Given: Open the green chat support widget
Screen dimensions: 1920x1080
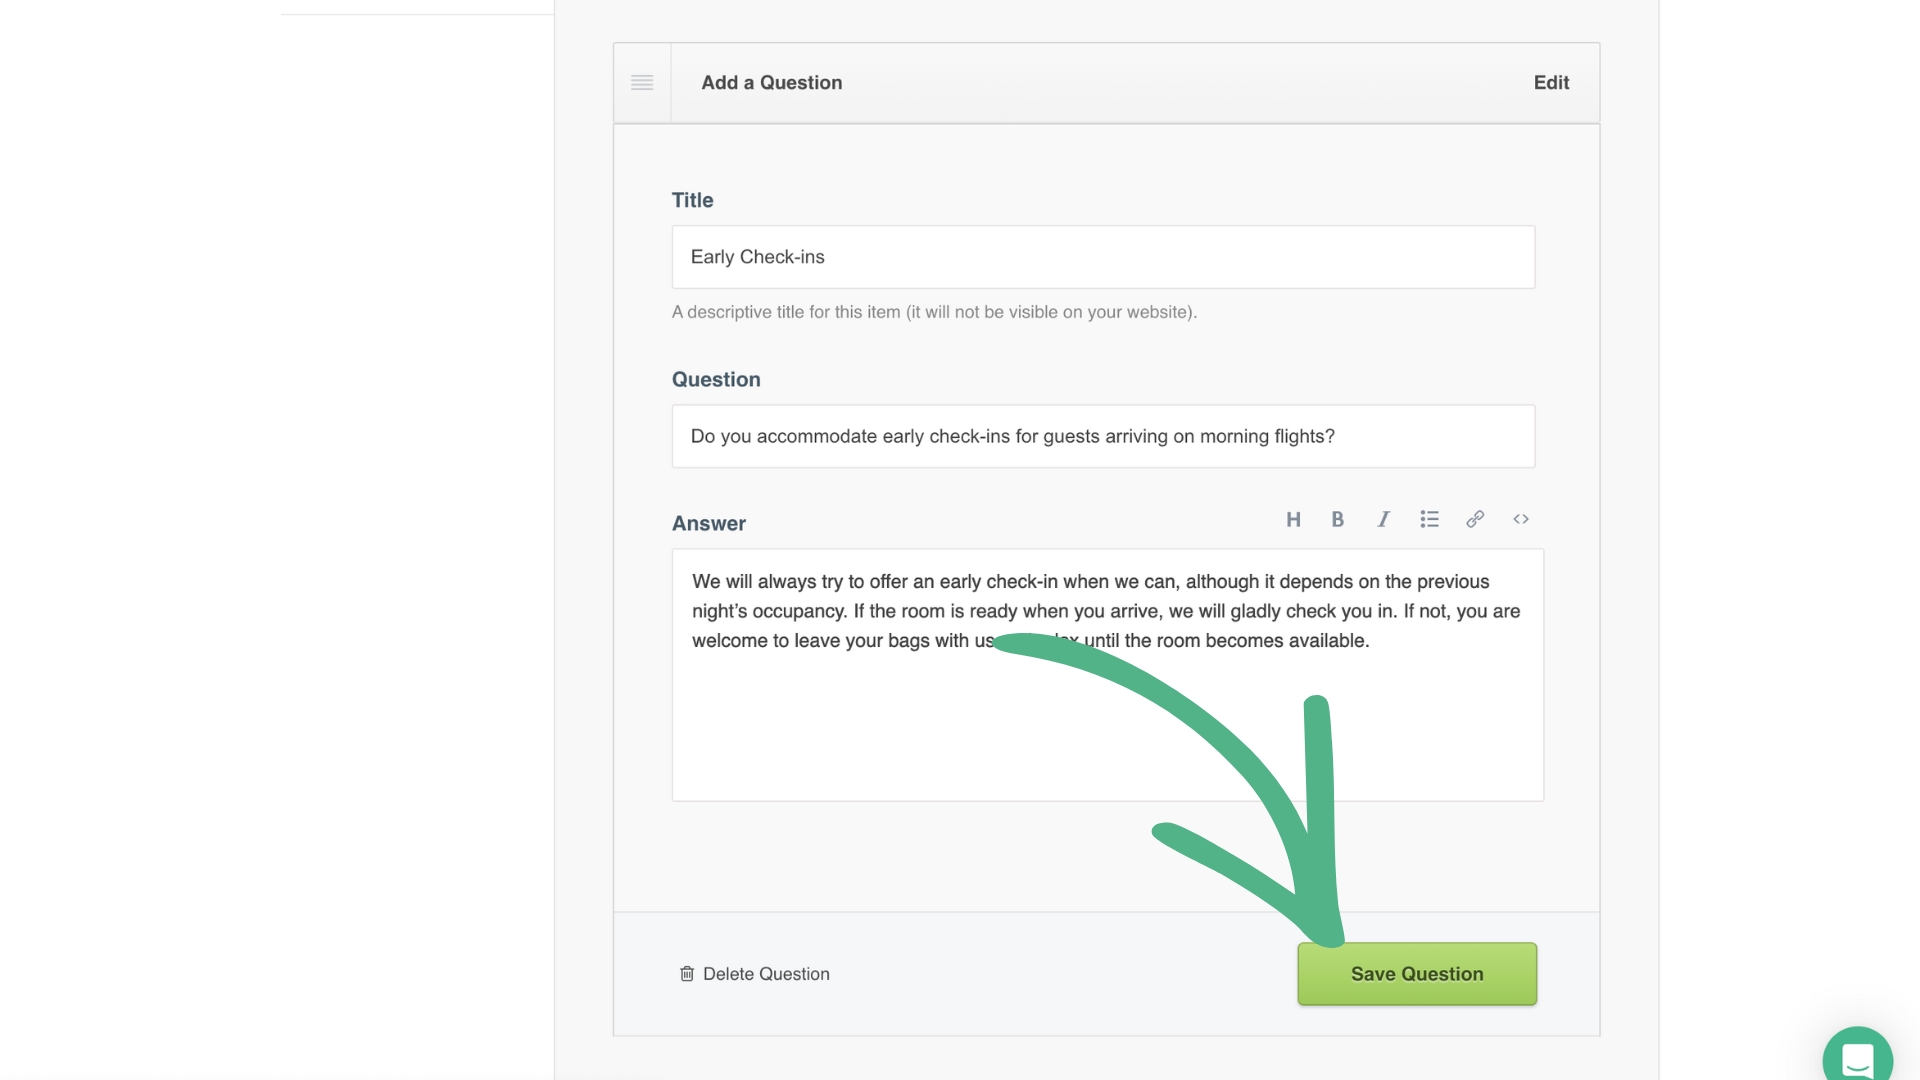Looking at the screenshot, I should click(1857, 1058).
